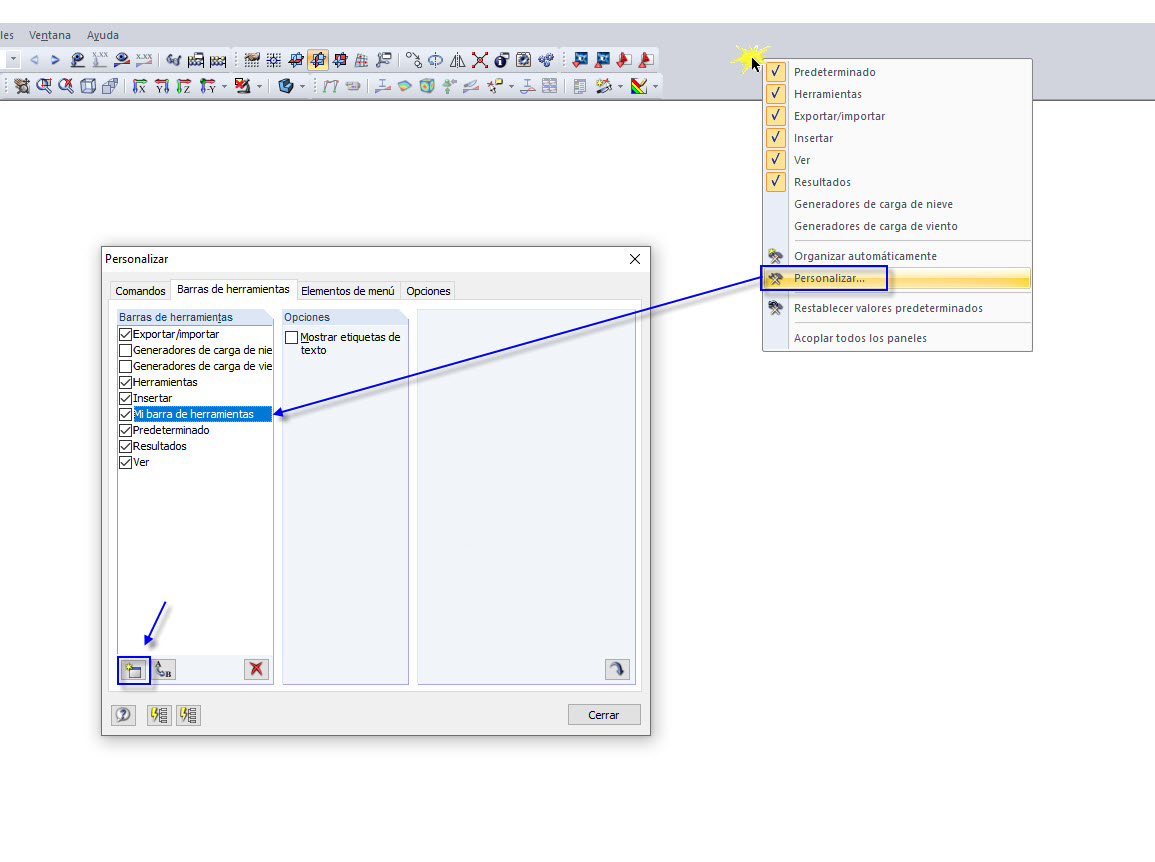Enable Generadores de carga de nieve in menu
This screenshot has width=1155, height=862.
click(897, 204)
